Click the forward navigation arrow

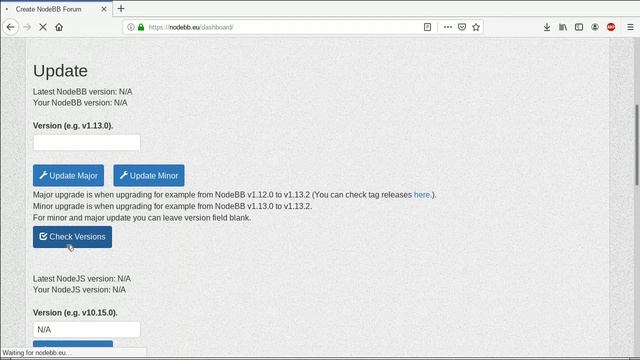click(x=27, y=27)
